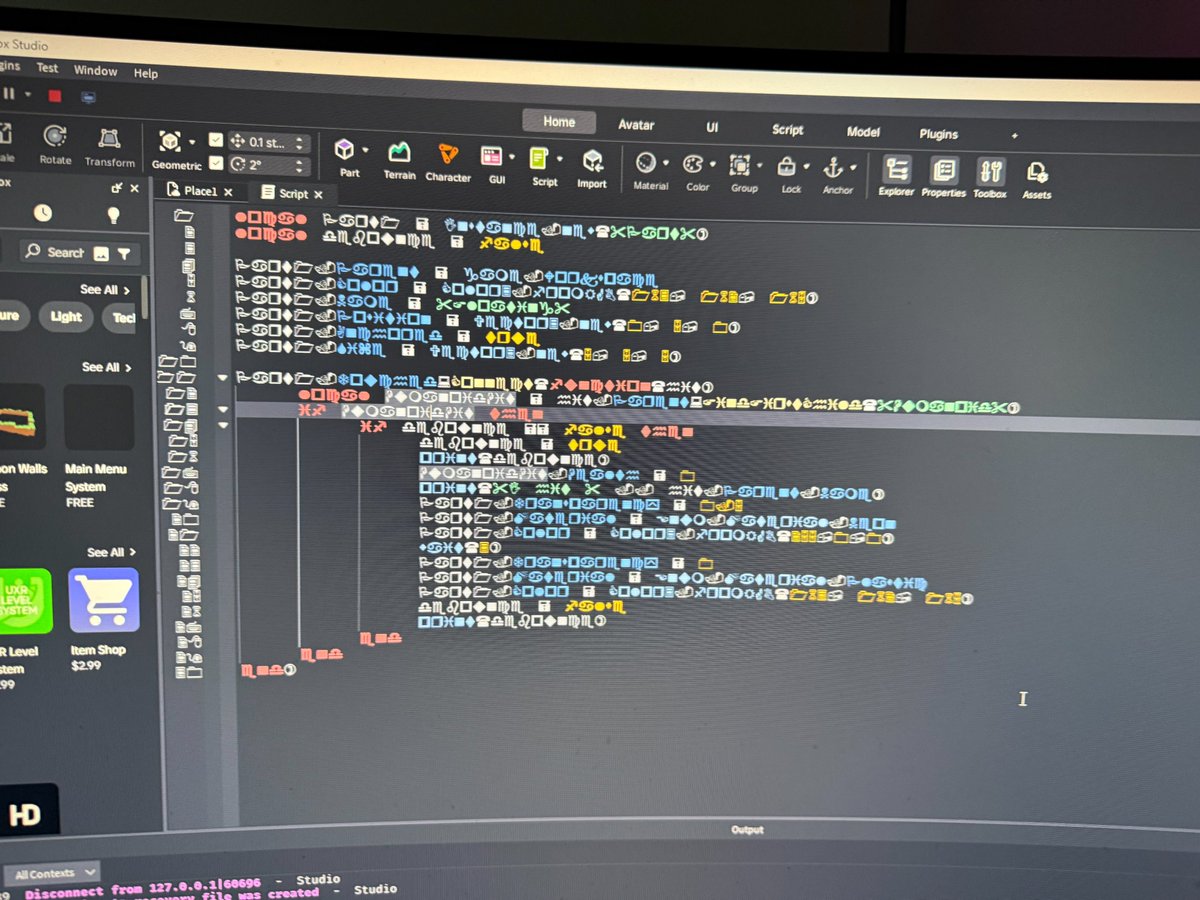Open the Window menu
Screen dimensions: 1200x900
tap(96, 70)
